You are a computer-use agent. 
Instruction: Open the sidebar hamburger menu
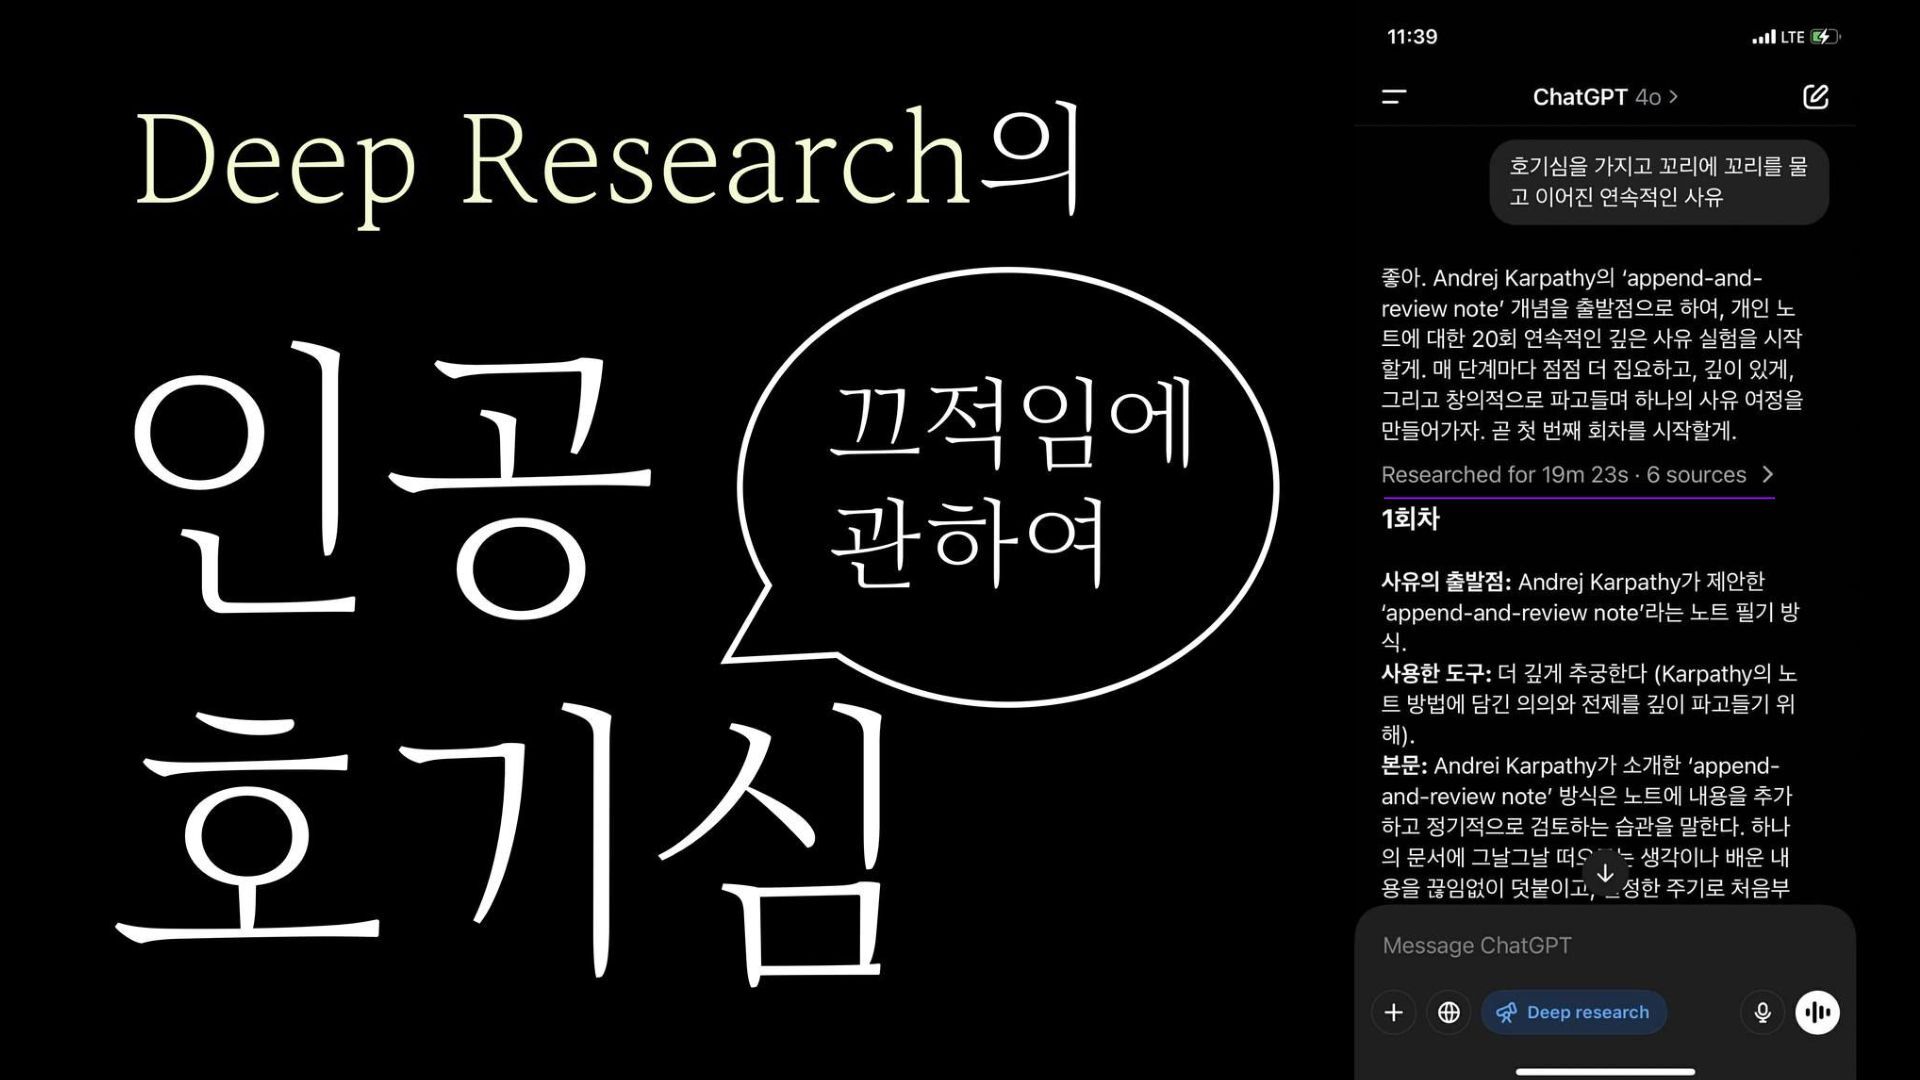[1394, 97]
